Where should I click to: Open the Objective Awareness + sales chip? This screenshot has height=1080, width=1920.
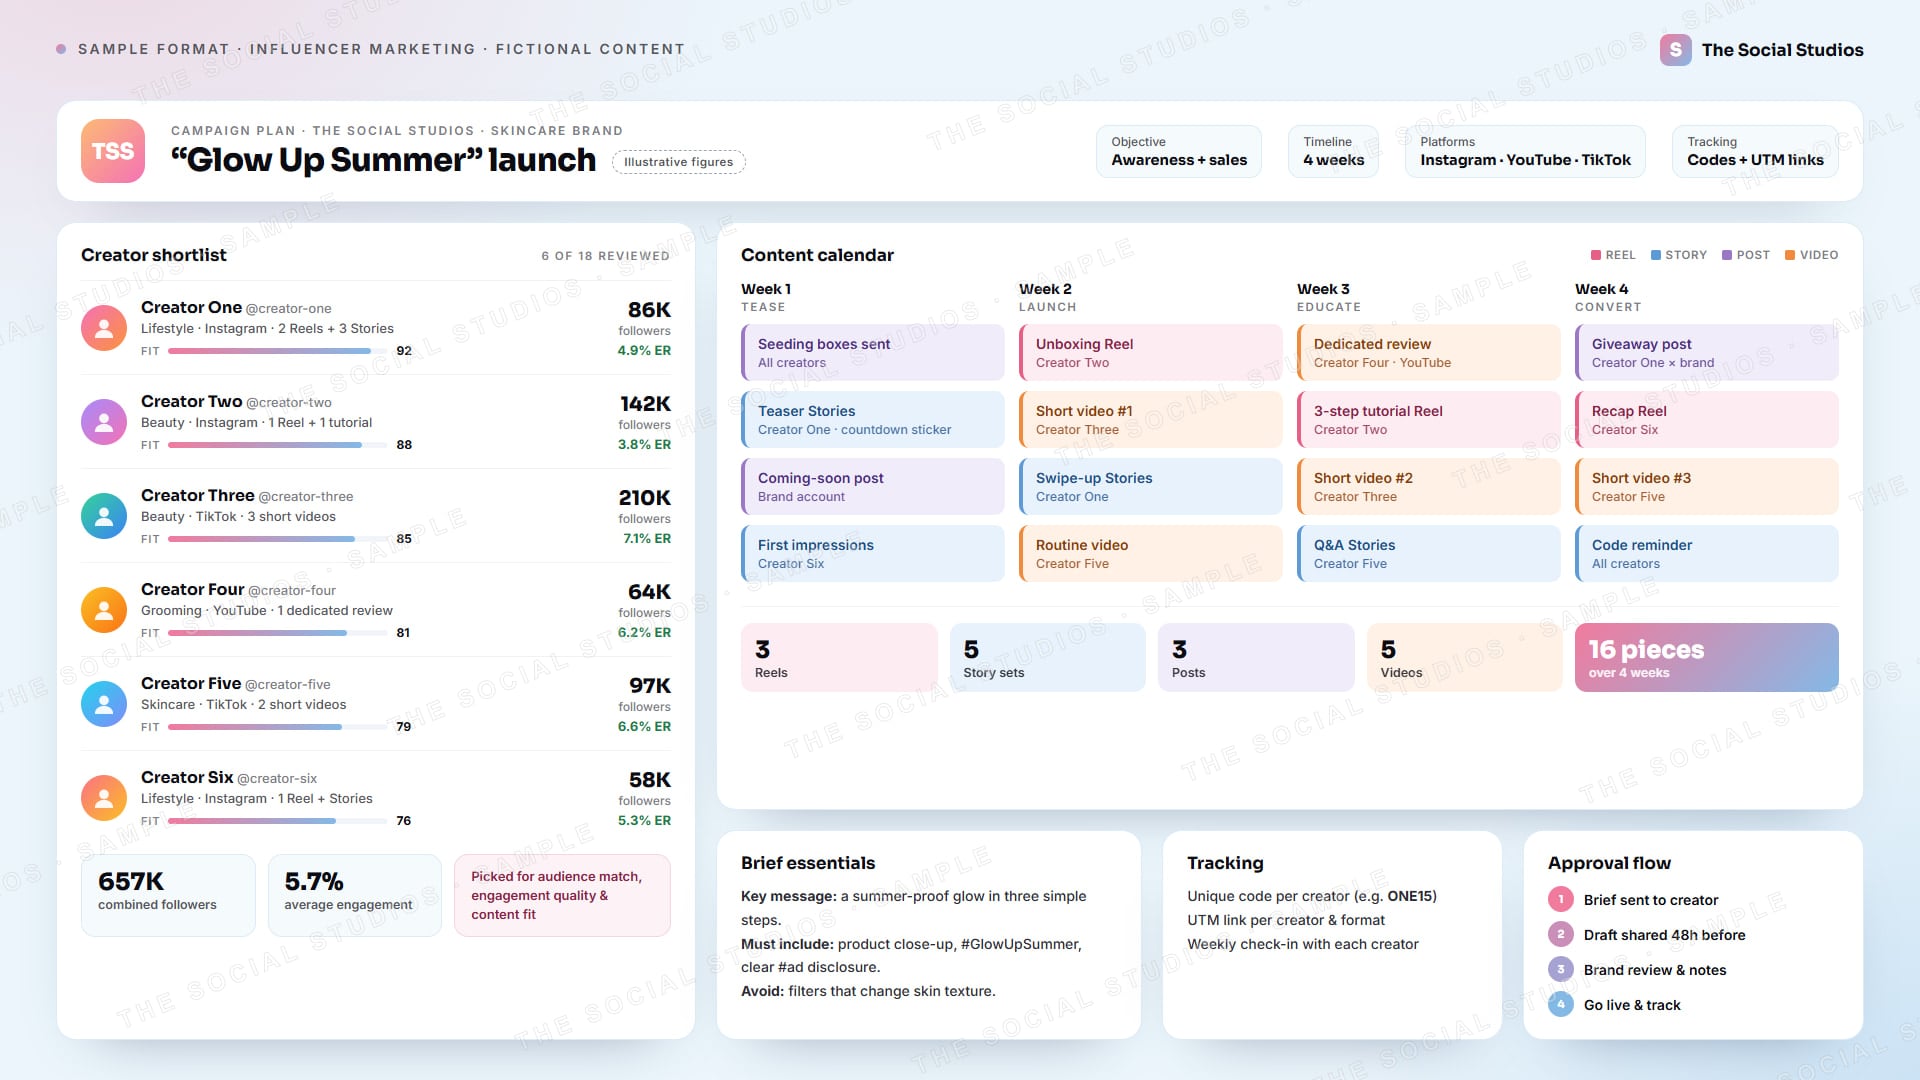click(x=1179, y=152)
